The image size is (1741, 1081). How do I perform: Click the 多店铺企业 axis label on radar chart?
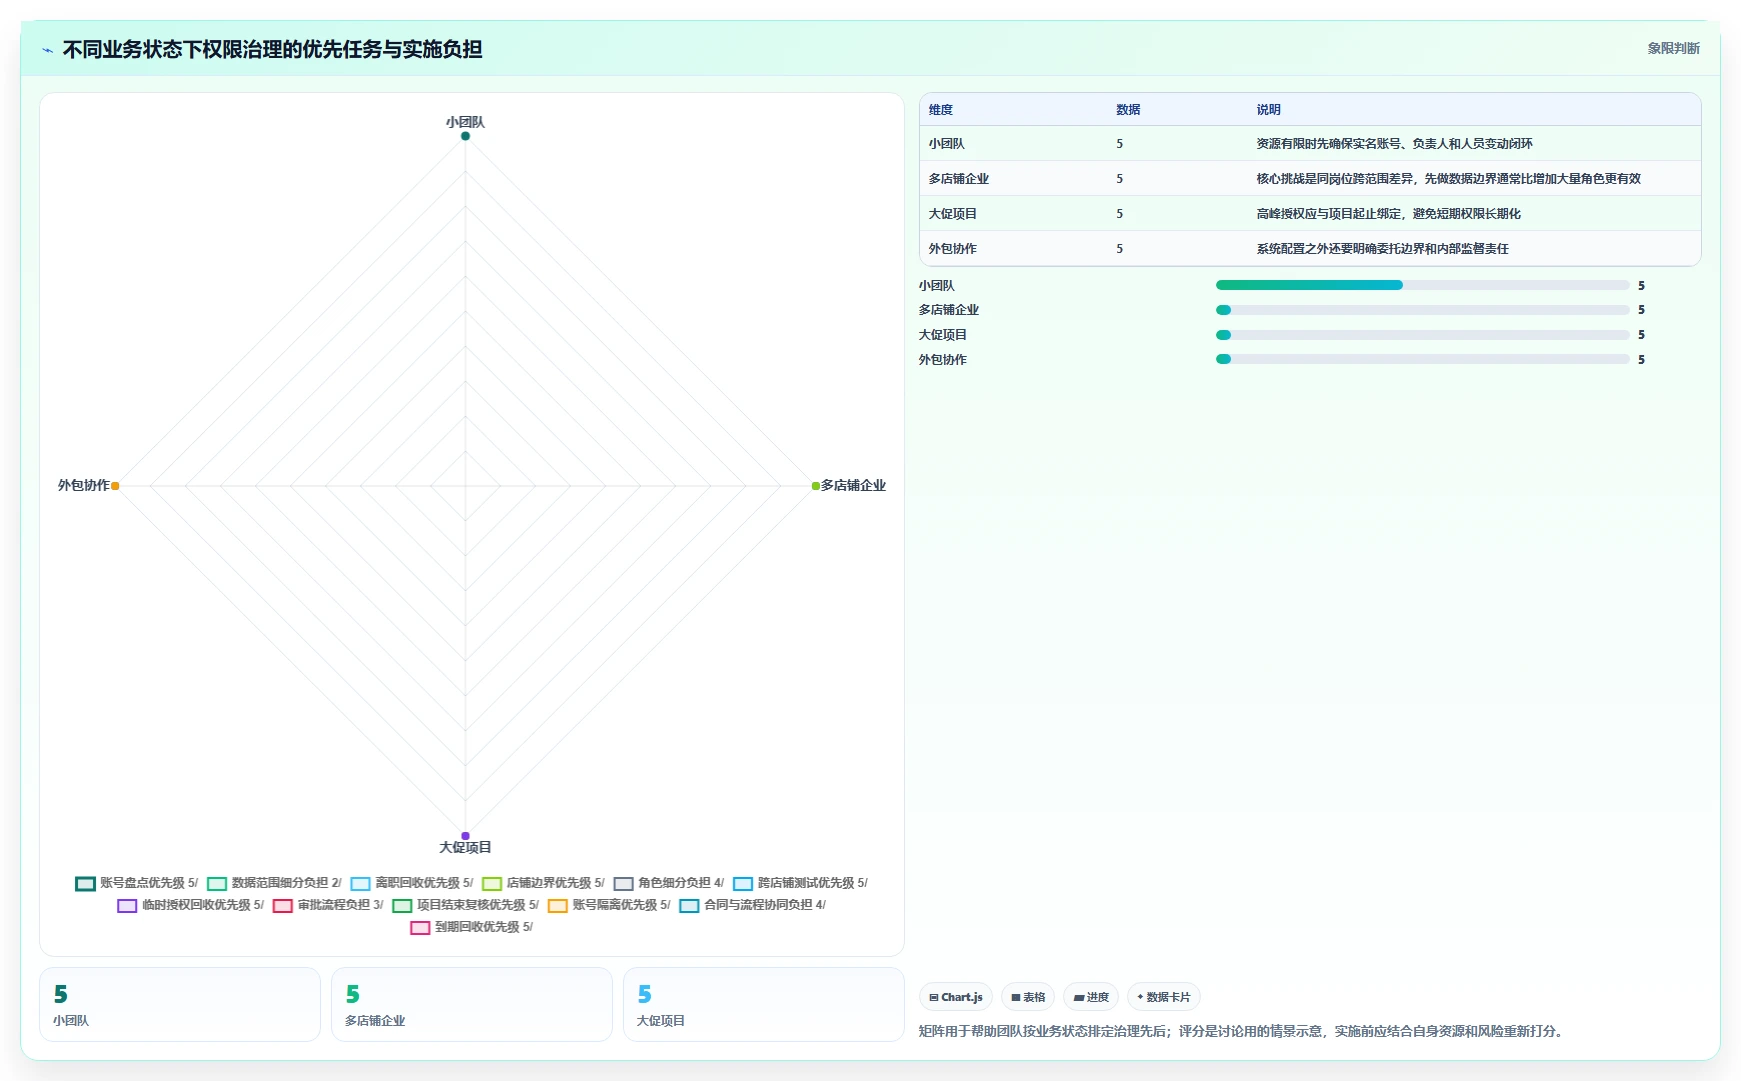[853, 485]
